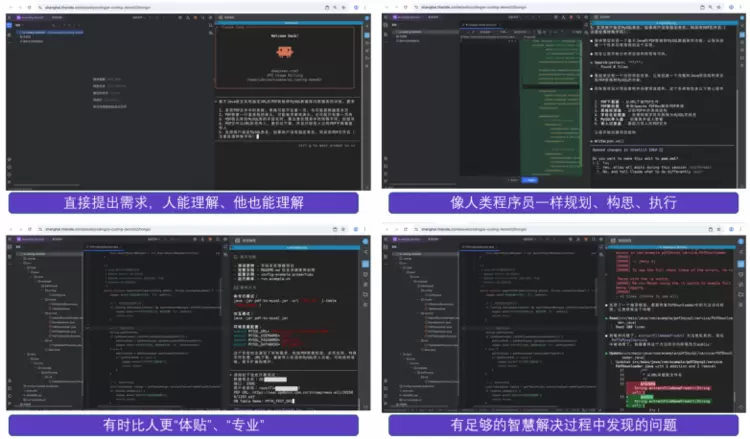
Task: Open the IDE hamburger menu in top-left screenshot
Action: pyautogui.click(x=9, y=18)
